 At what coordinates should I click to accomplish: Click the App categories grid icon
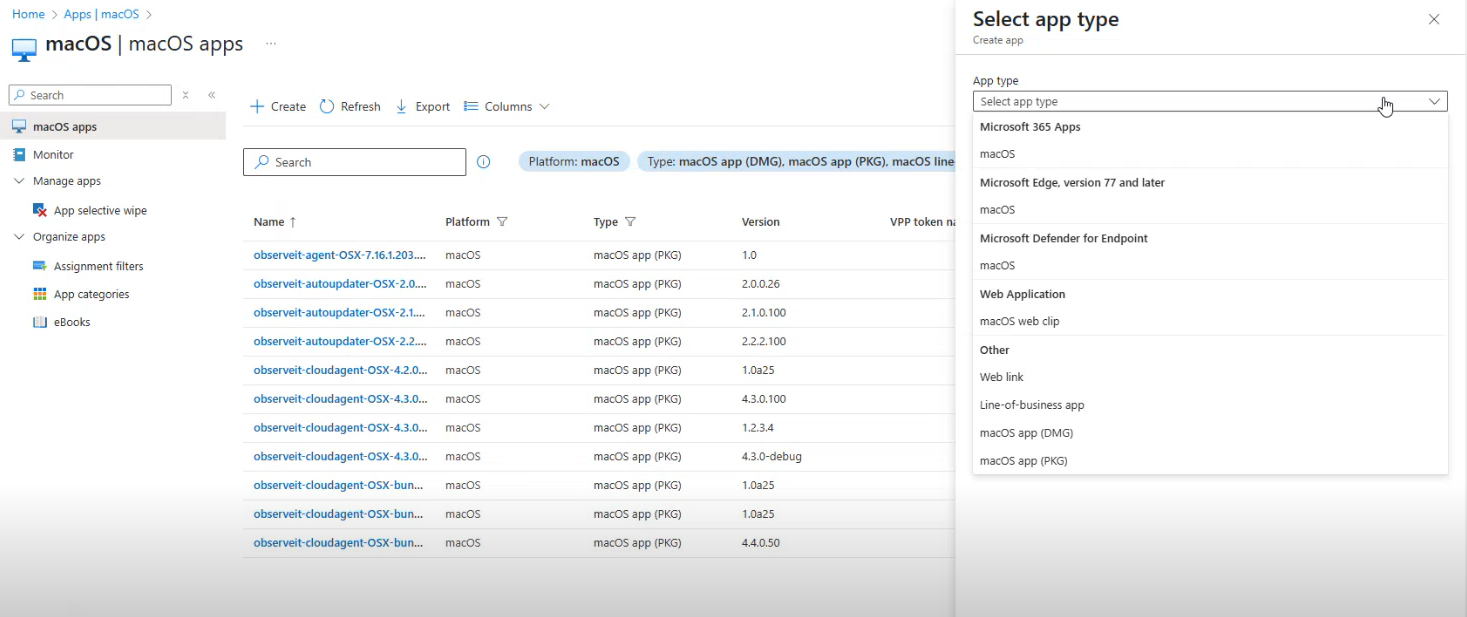click(40, 294)
